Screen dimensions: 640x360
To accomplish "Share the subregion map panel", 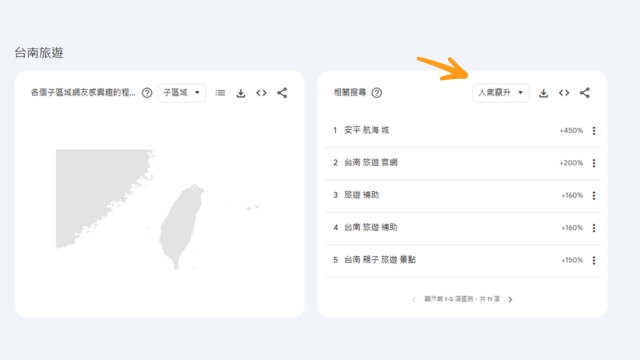I will click(282, 93).
